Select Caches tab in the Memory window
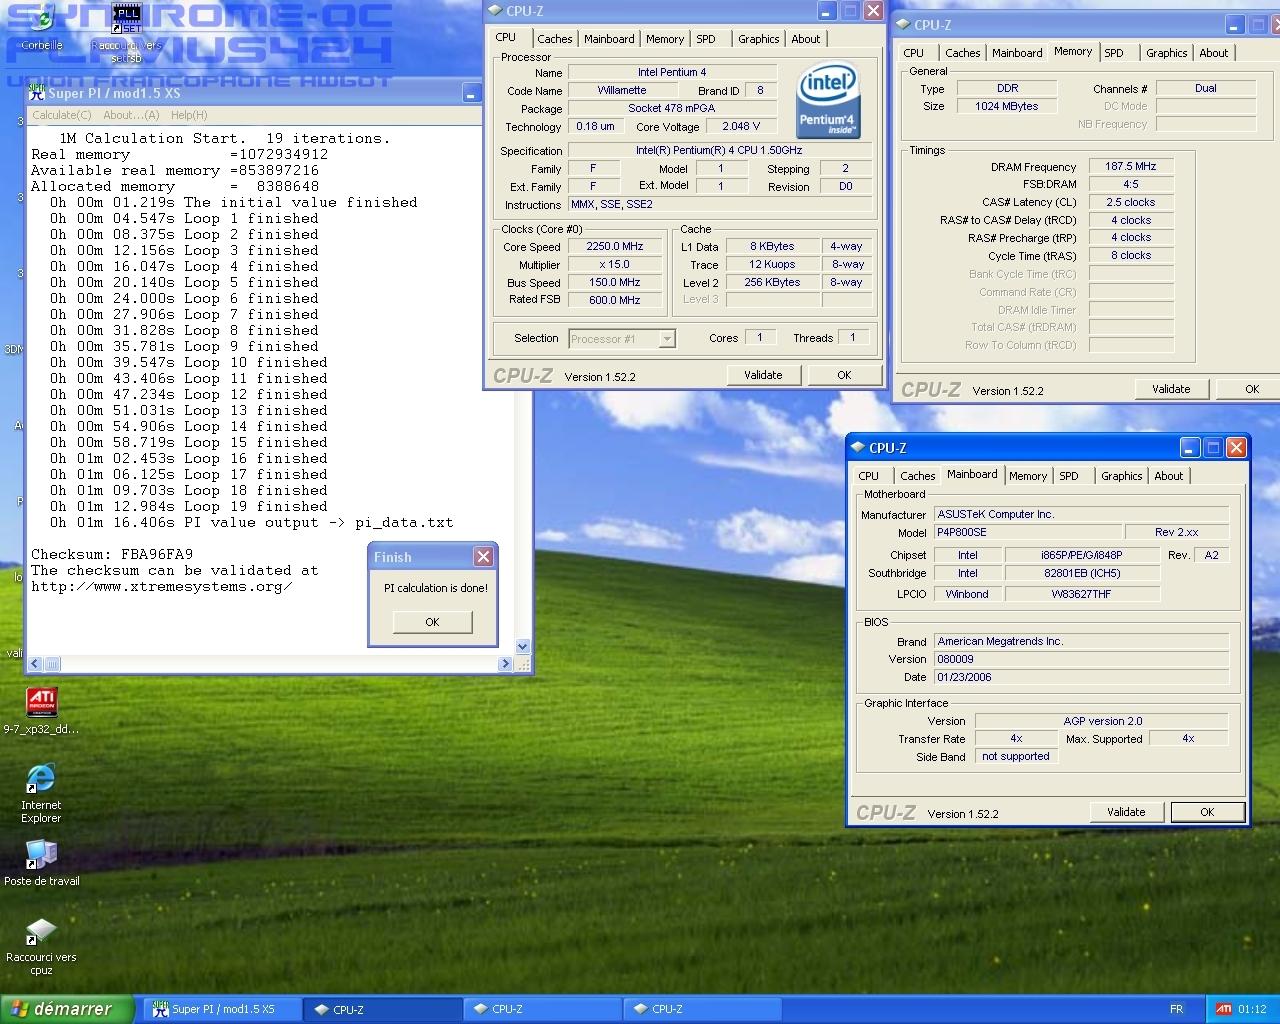The width and height of the screenshot is (1280, 1024). click(962, 53)
